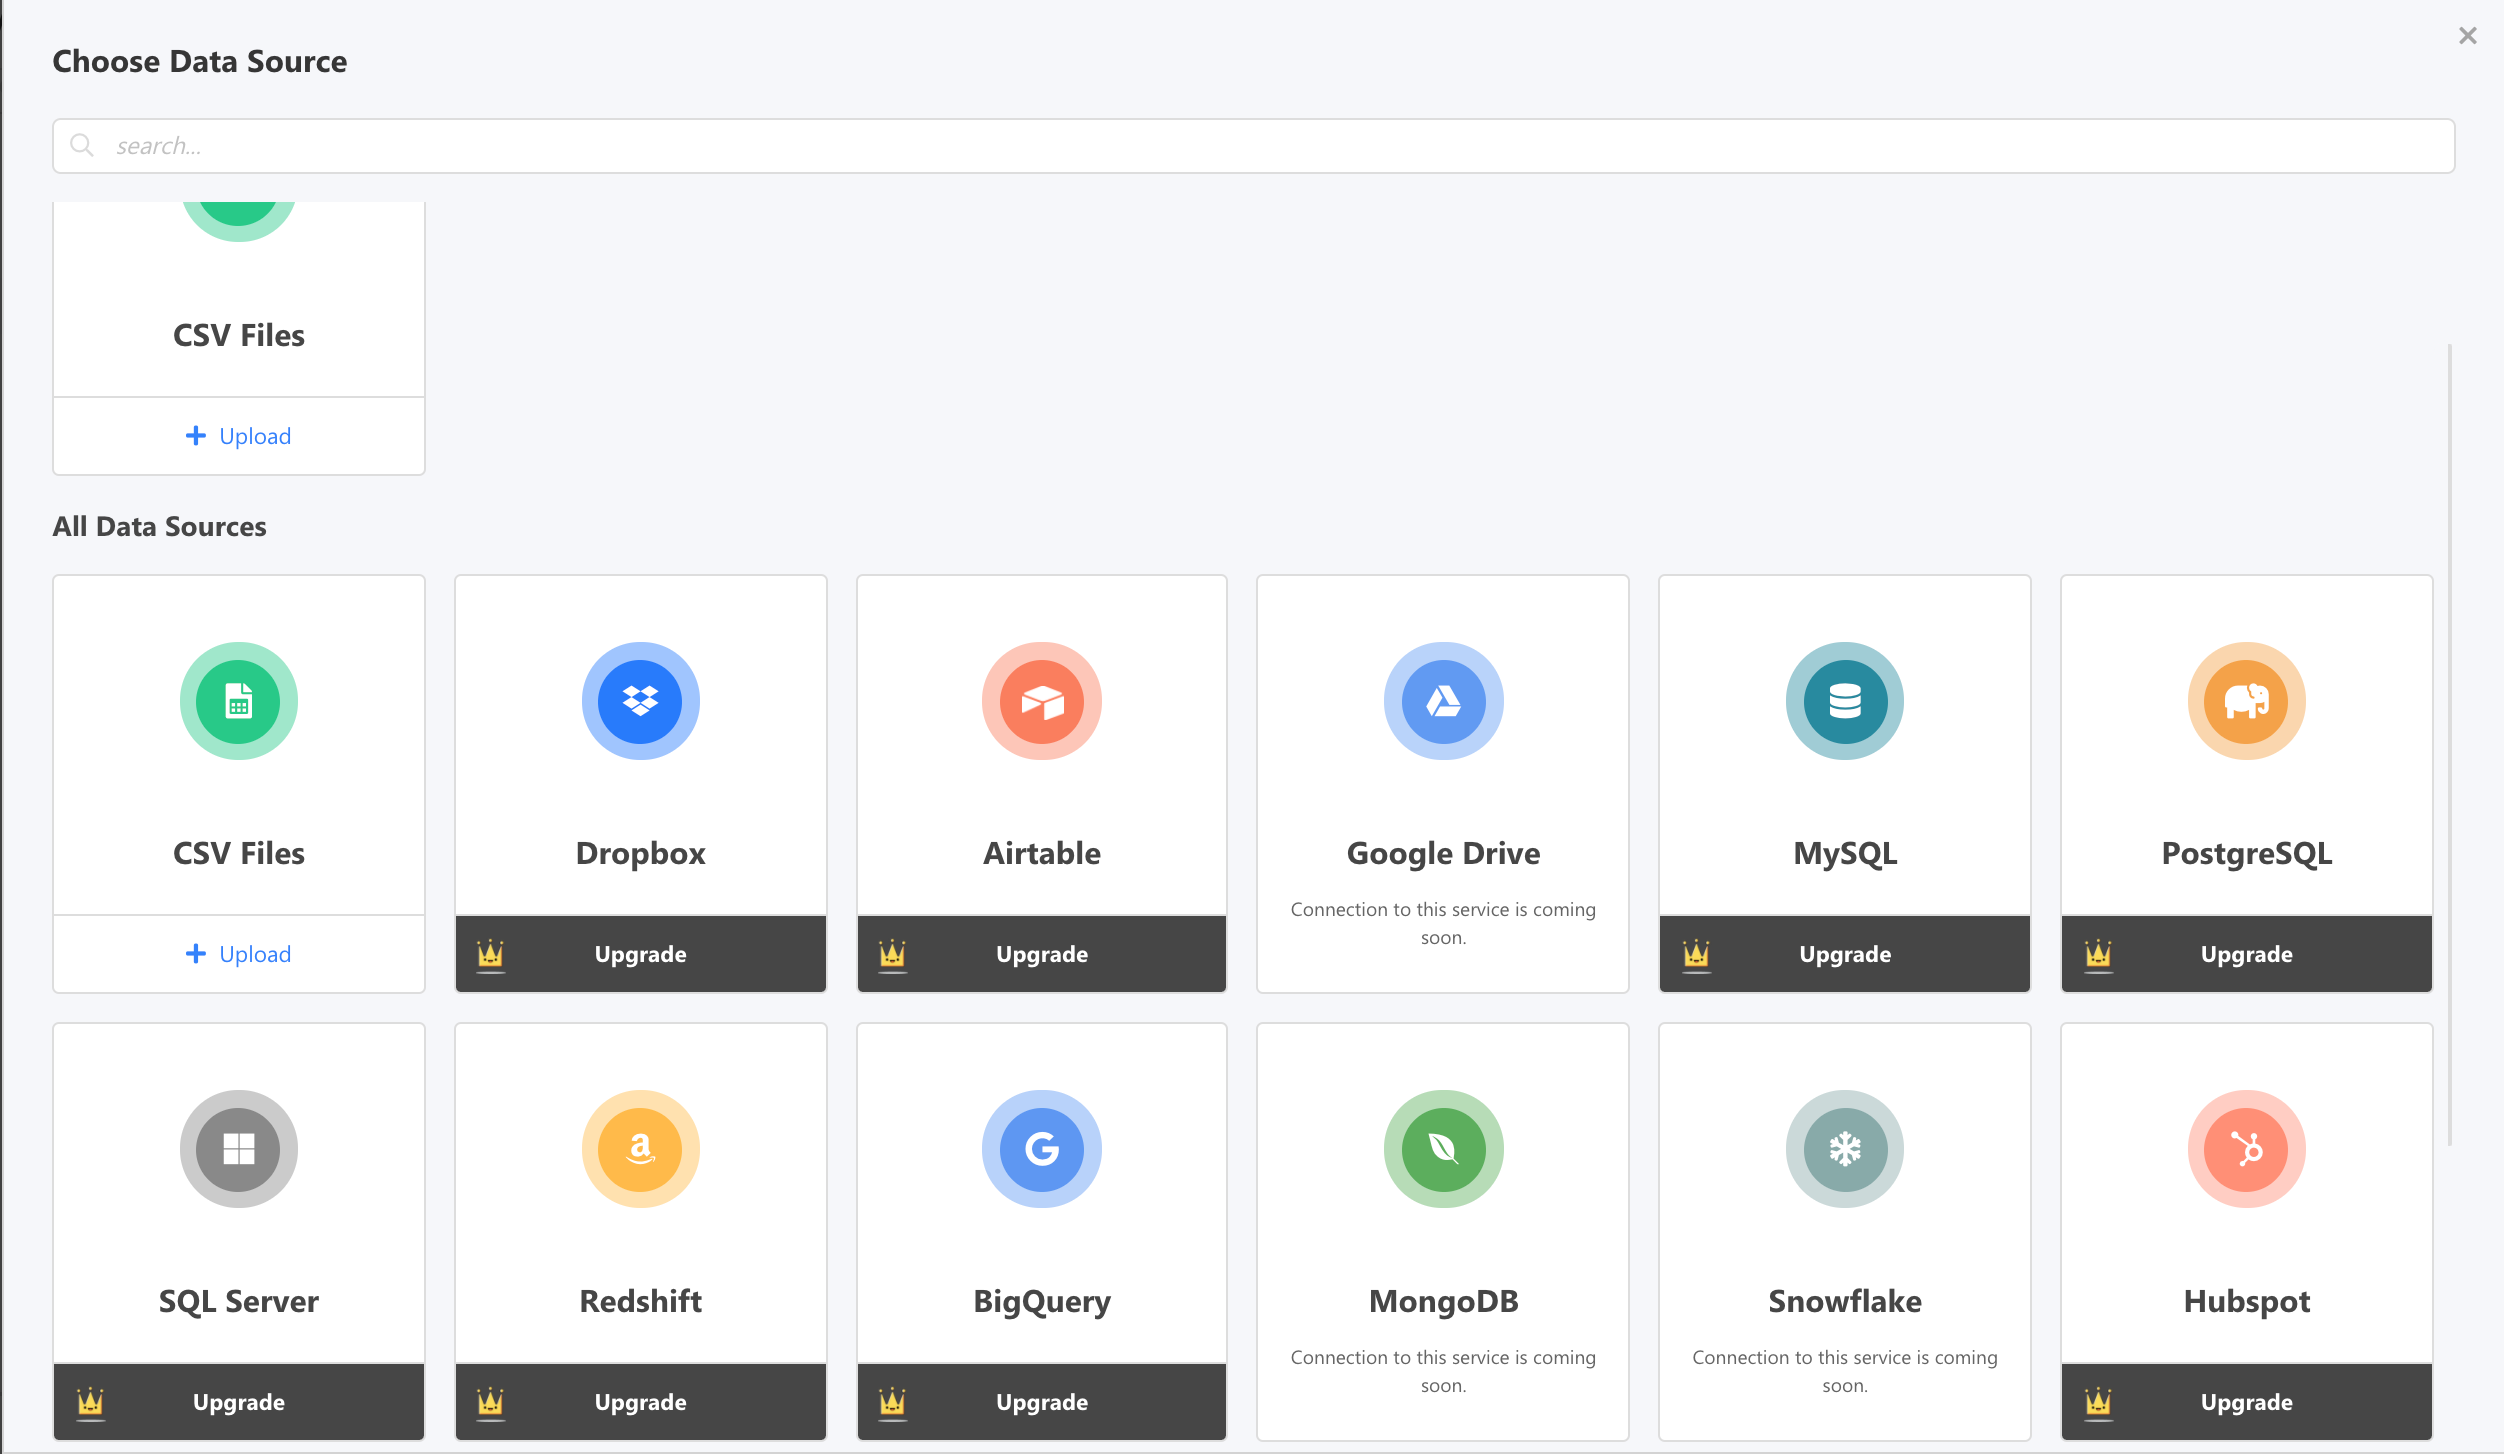Click the Dropbox card title
The image size is (2504, 1454).
(x=641, y=853)
